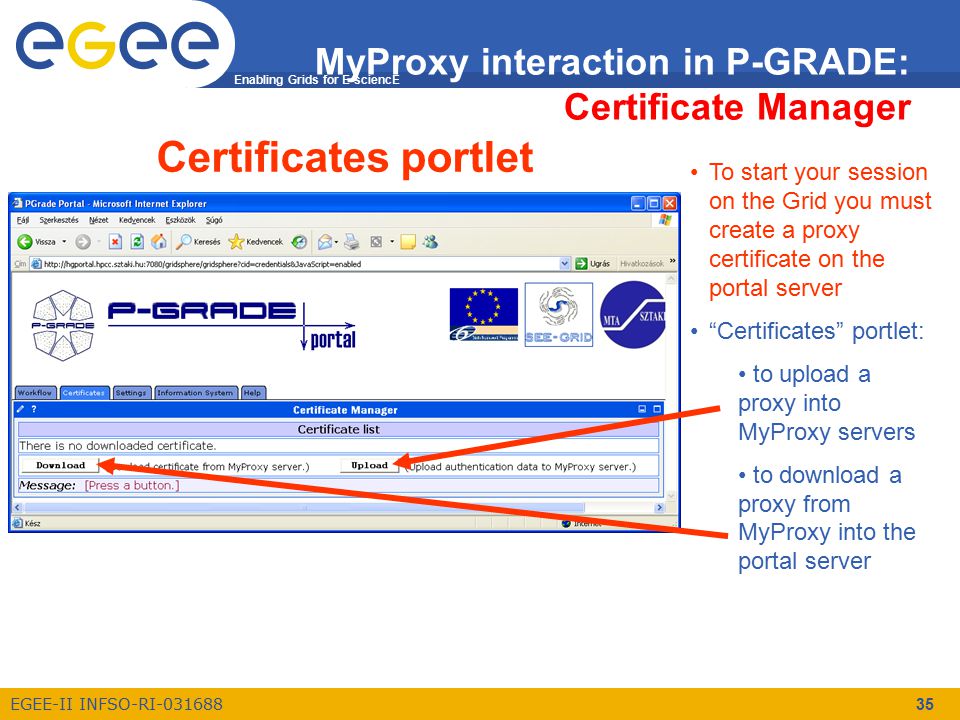Click the mail envelope icon
Image resolution: width=960 pixels, height=720 pixels.
324,242
